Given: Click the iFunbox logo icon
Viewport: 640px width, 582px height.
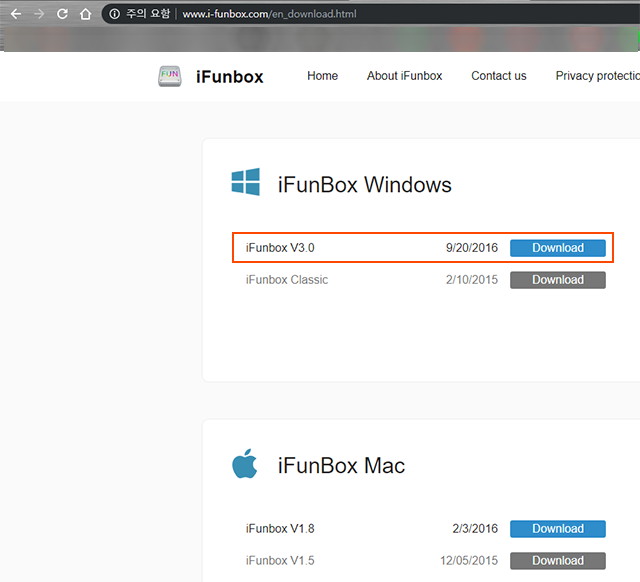Looking at the screenshot, I should (x=169, y=76).
